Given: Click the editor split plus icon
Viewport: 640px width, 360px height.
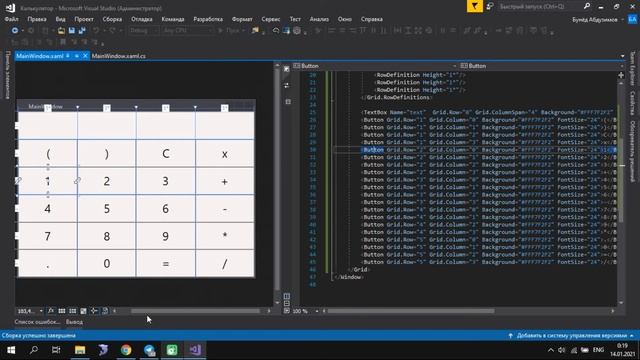Looking at the screenshot, I should coord(621,75).
